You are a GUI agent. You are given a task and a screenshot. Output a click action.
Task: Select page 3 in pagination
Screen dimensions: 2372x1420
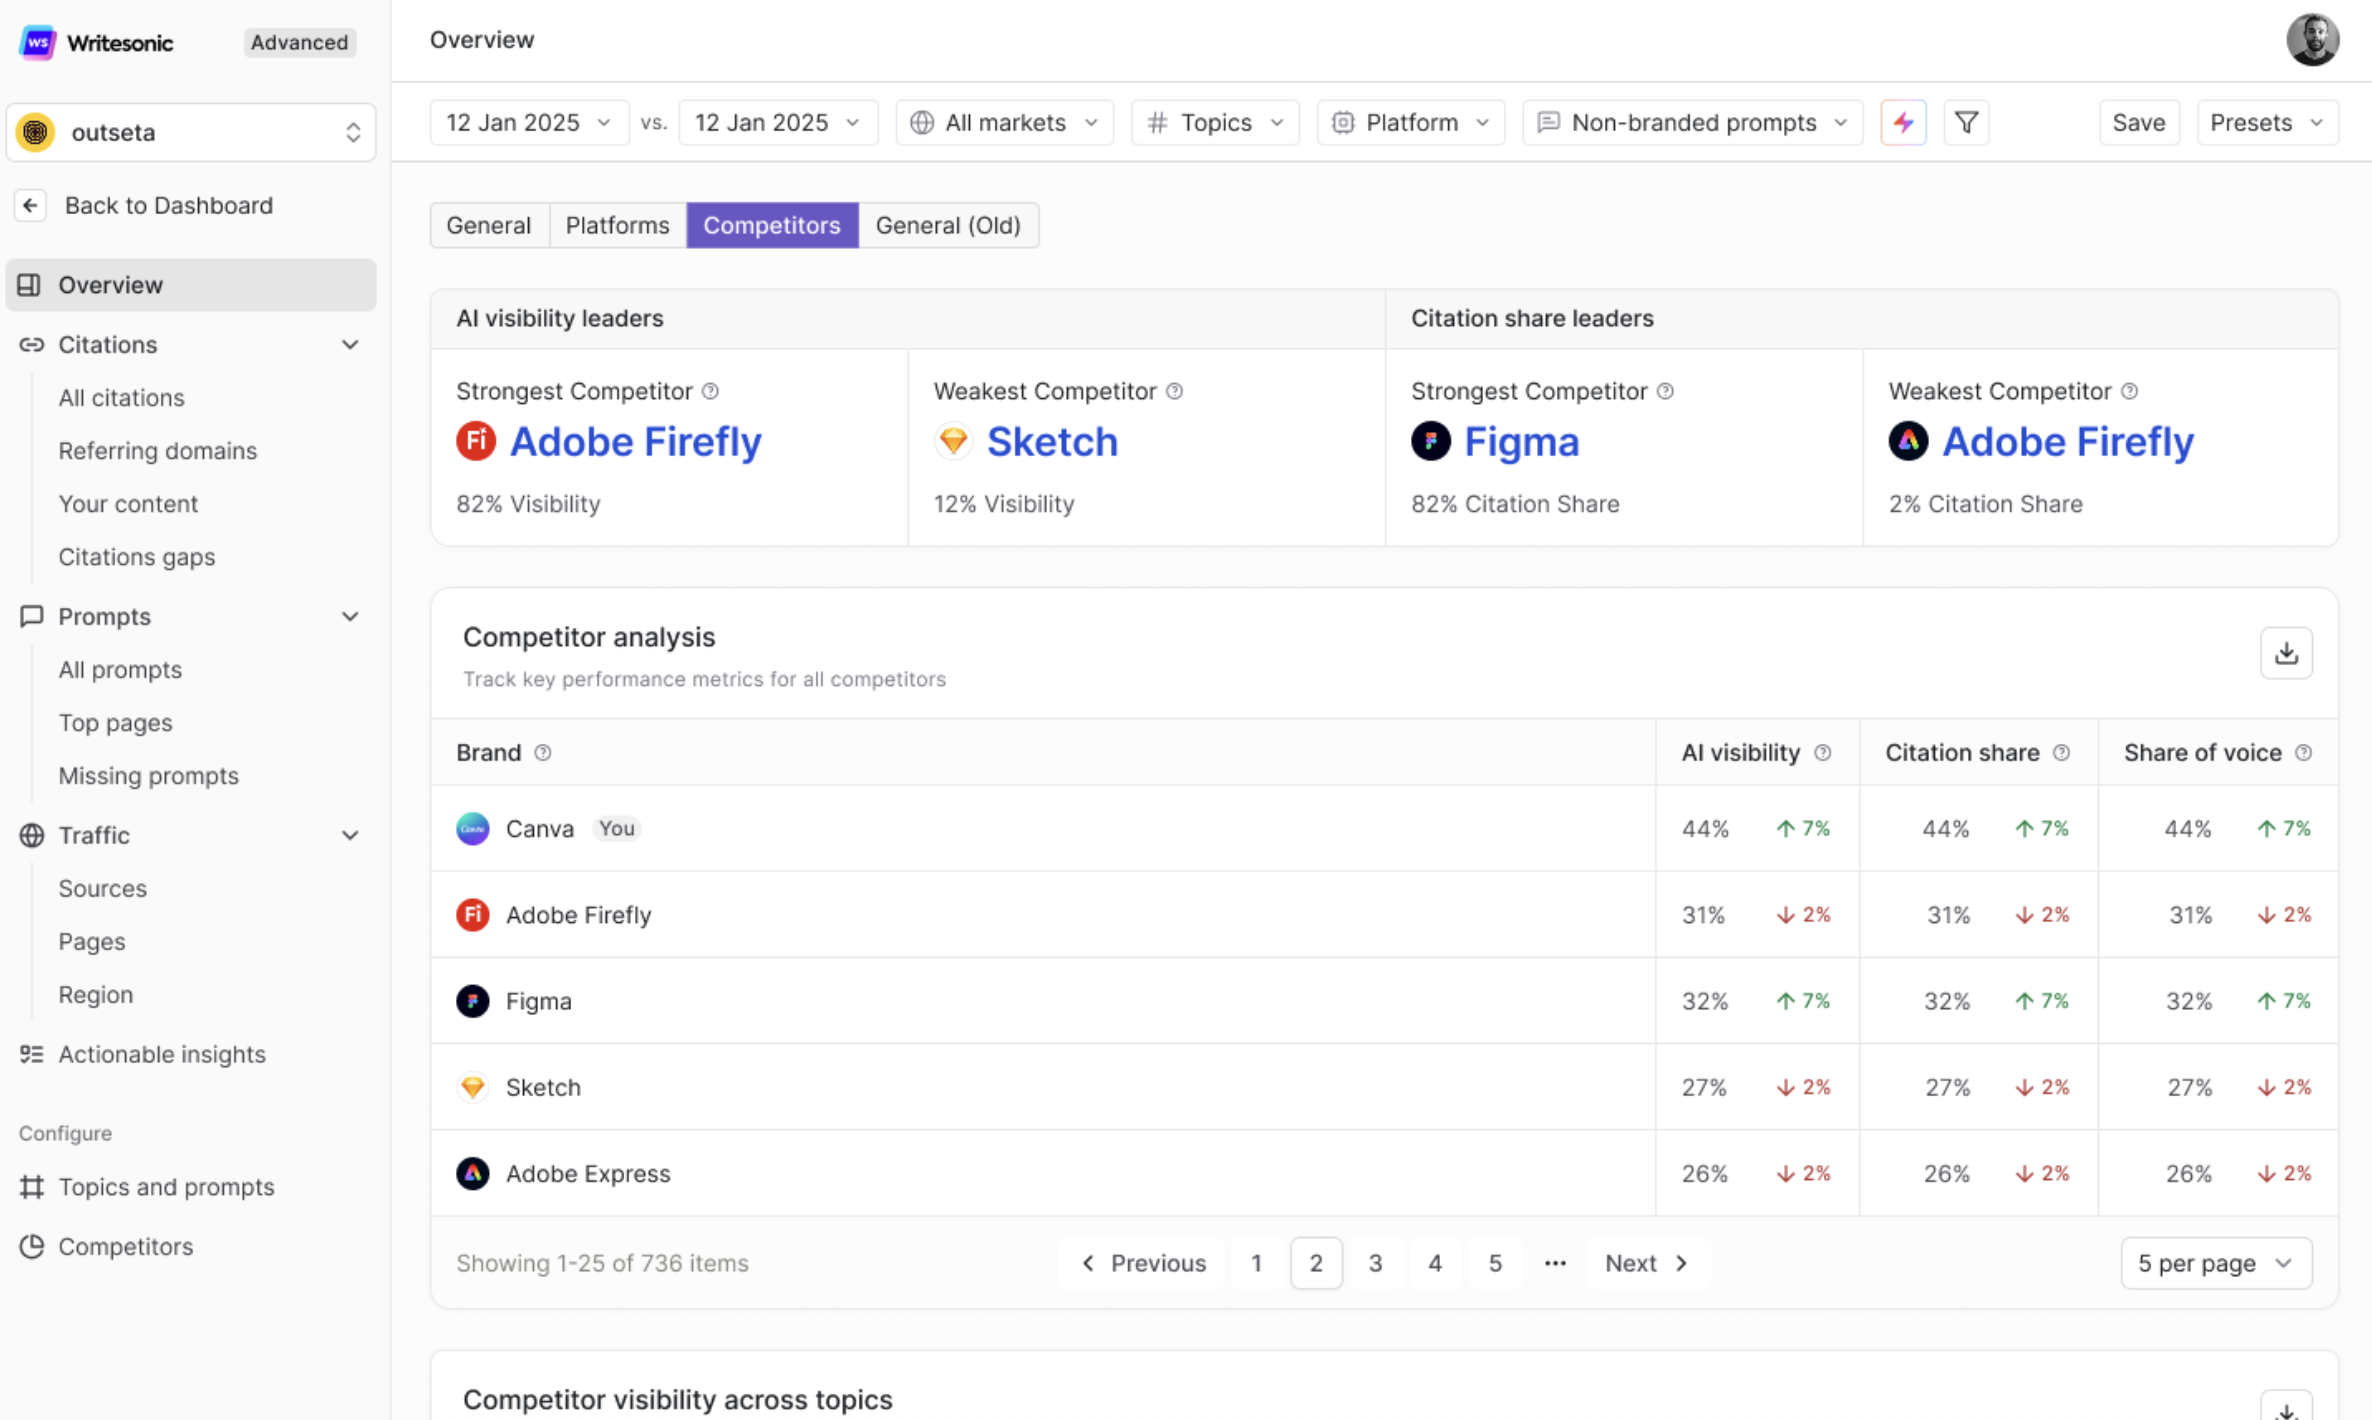pos(1375,1263)
